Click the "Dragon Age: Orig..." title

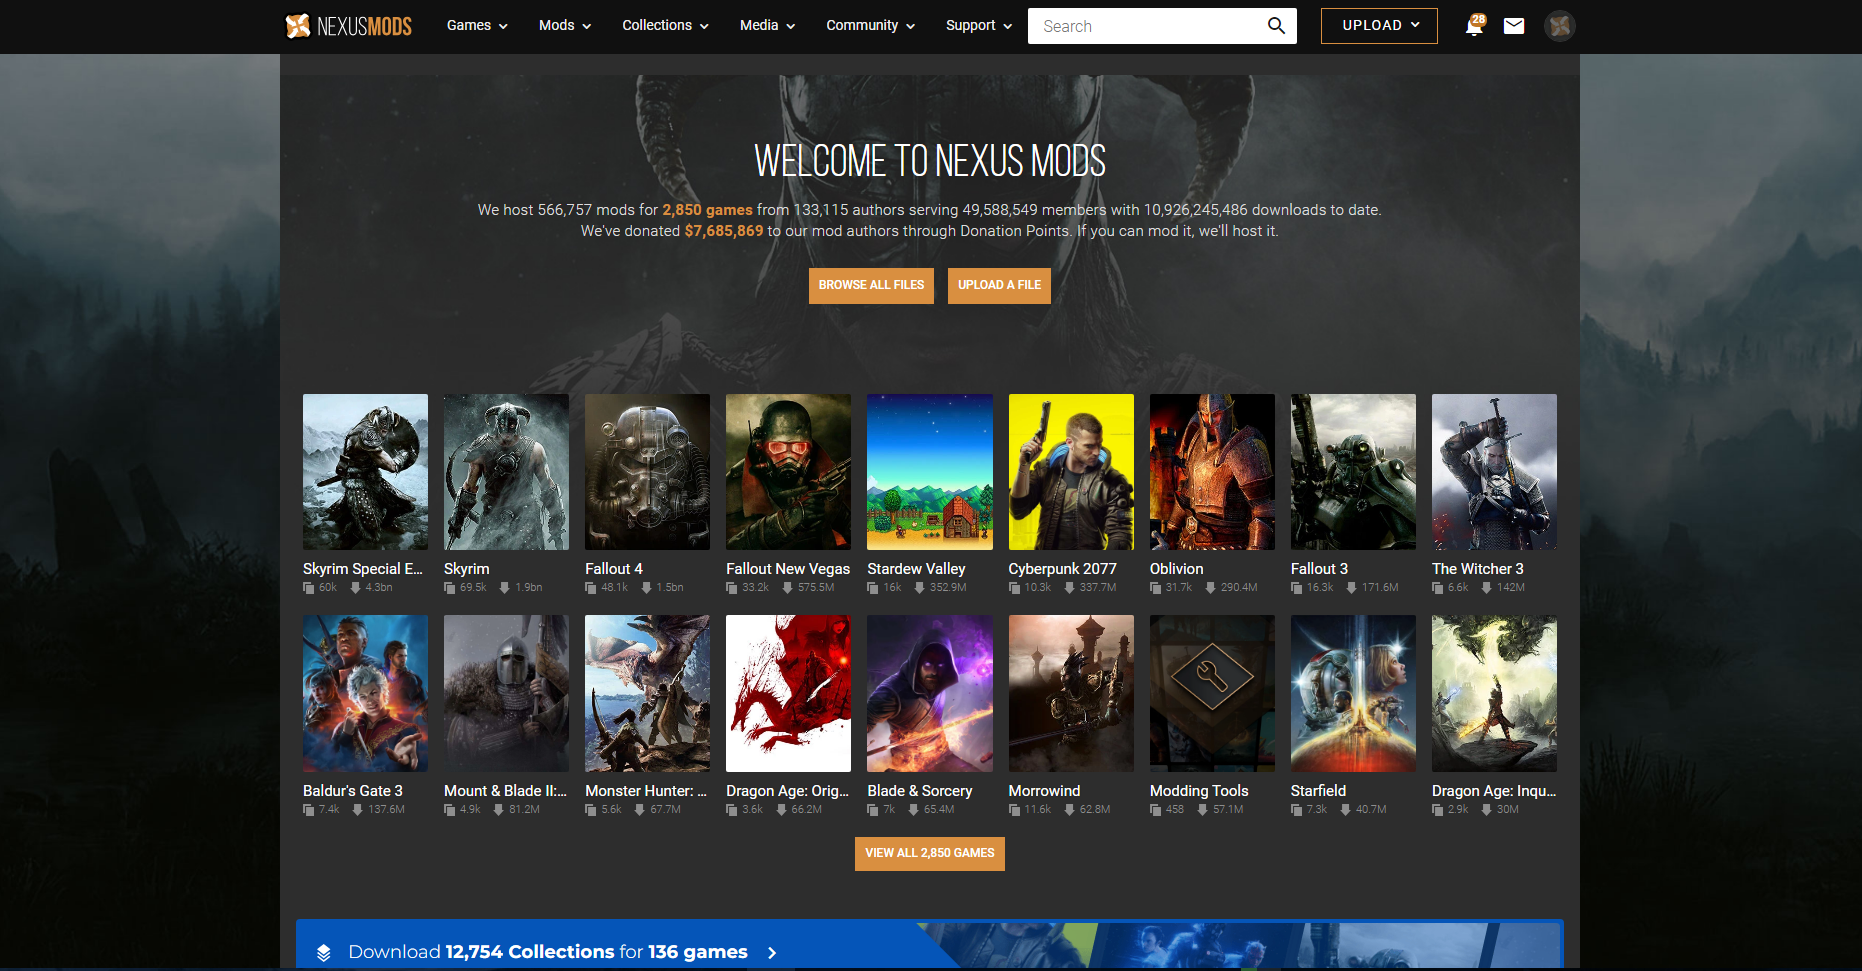click(788, 791)
